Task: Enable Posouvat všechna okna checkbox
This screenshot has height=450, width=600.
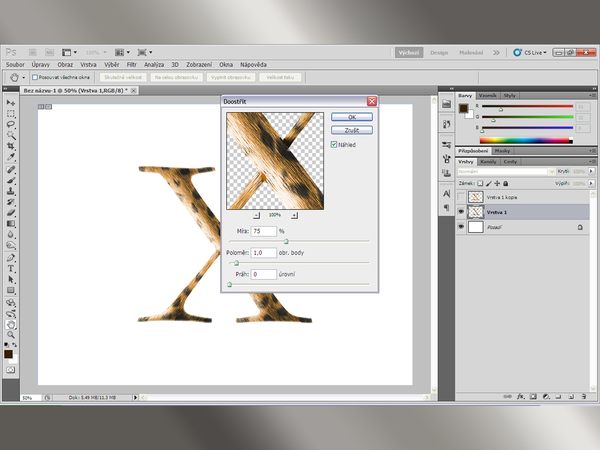Action: pos(34,76)
